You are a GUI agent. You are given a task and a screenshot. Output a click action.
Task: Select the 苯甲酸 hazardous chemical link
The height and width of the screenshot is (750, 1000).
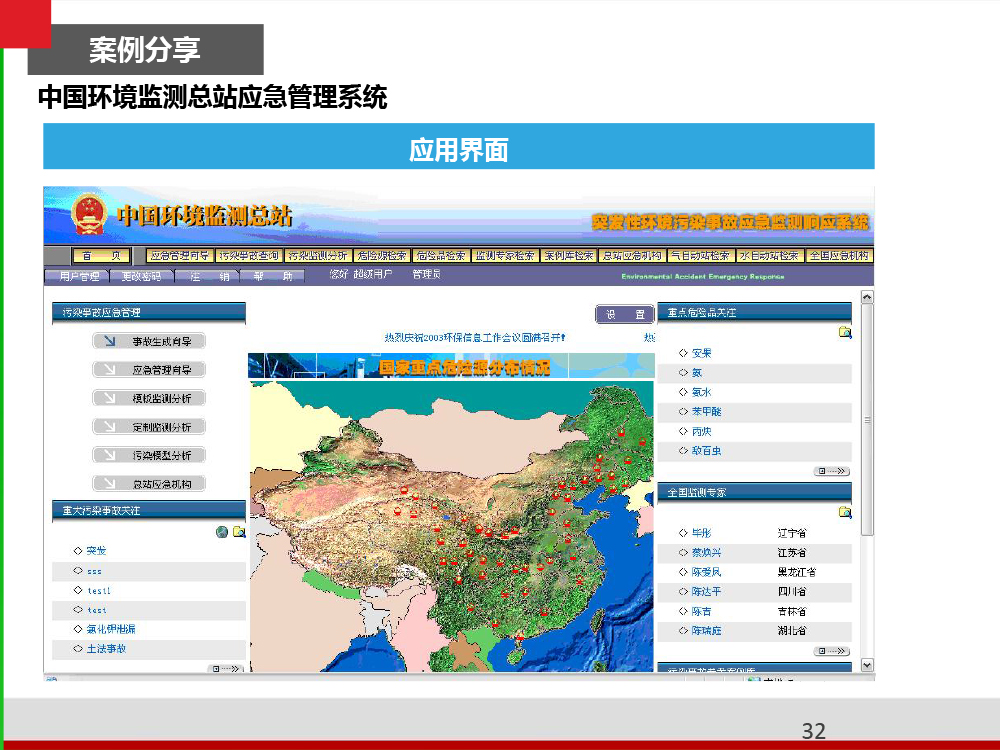706,411
